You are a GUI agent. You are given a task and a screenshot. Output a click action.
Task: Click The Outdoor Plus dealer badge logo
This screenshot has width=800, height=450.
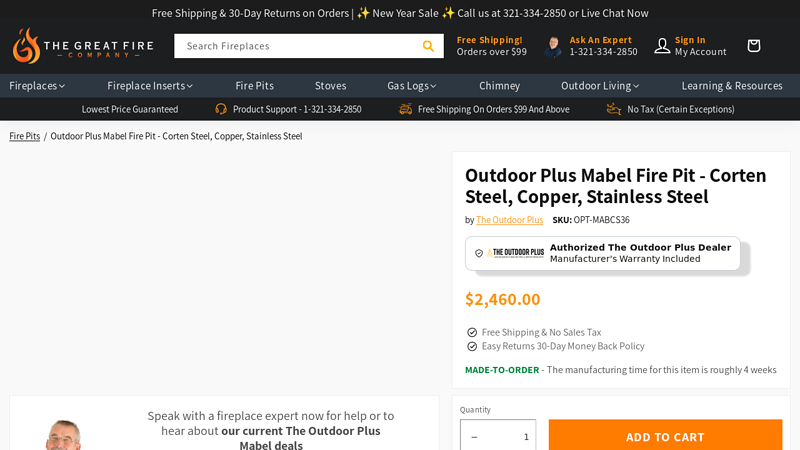coord(515,253)
